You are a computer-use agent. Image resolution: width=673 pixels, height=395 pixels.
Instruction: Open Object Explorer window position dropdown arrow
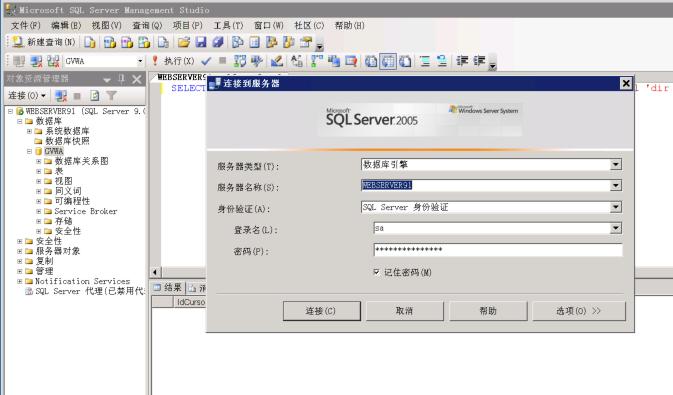point(107,79)
